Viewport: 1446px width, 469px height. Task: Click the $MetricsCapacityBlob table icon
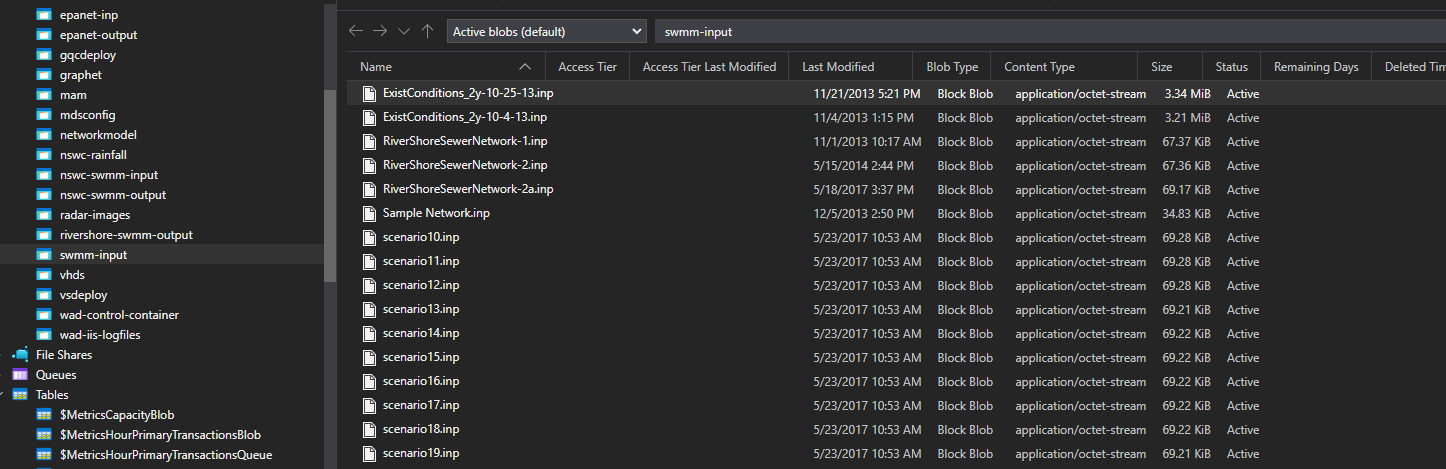[43, 415]
